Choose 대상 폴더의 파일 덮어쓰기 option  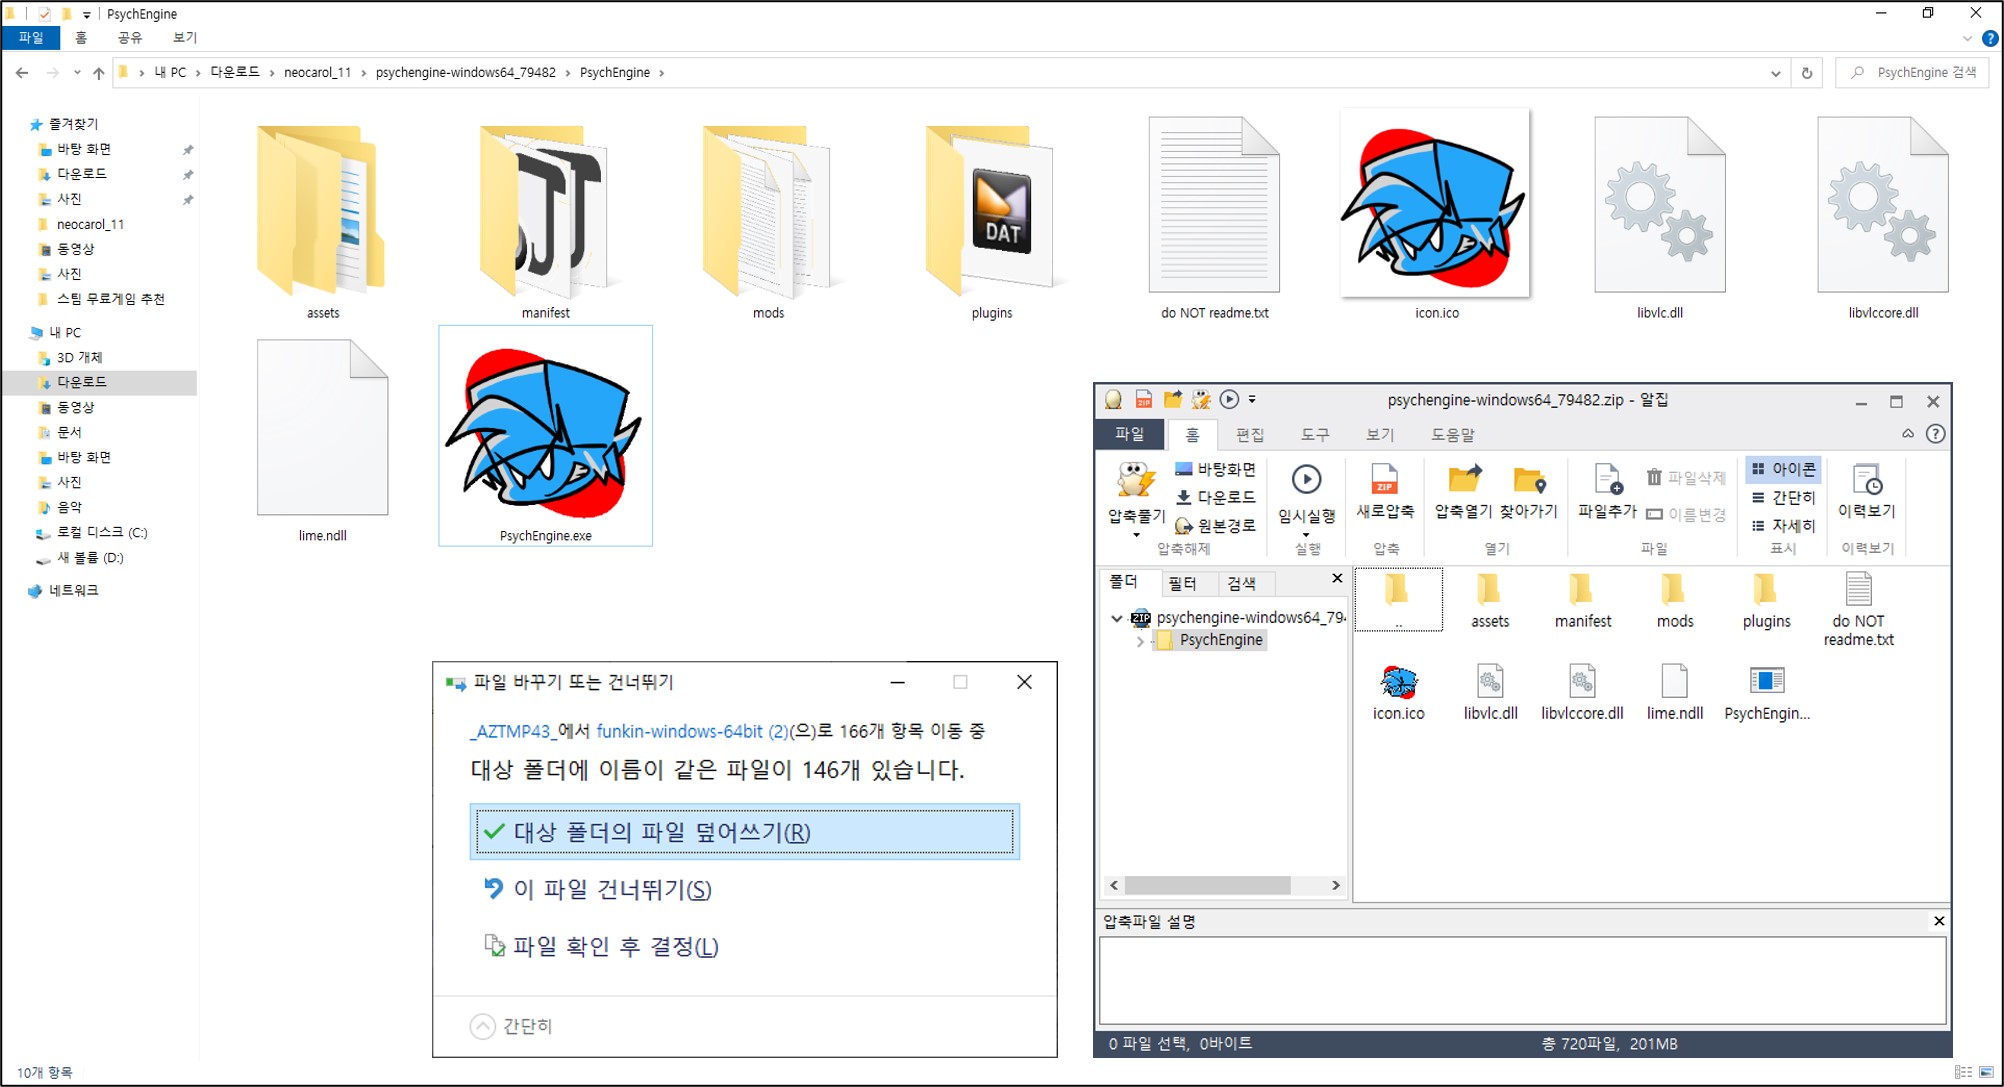(744, 832)
